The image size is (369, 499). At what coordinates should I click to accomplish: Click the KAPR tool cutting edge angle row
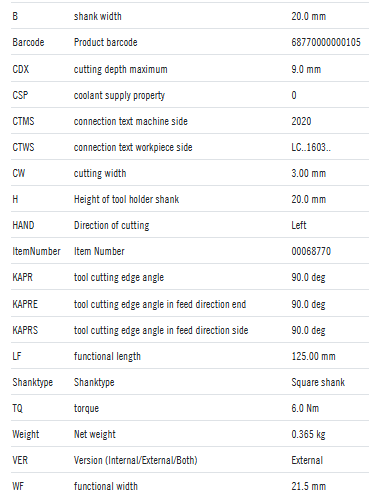(190, 277)
